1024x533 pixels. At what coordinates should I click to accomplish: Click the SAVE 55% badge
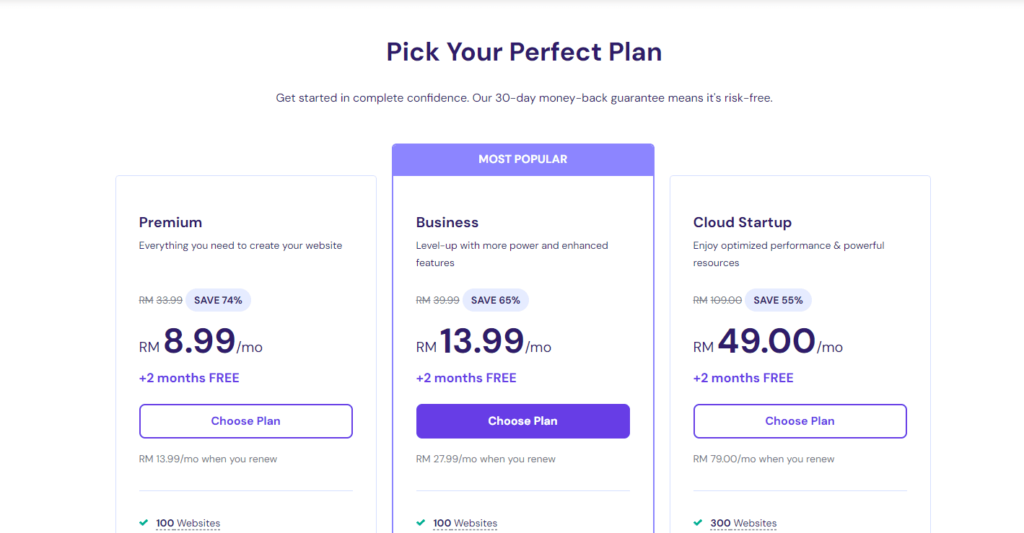point(777,300)
